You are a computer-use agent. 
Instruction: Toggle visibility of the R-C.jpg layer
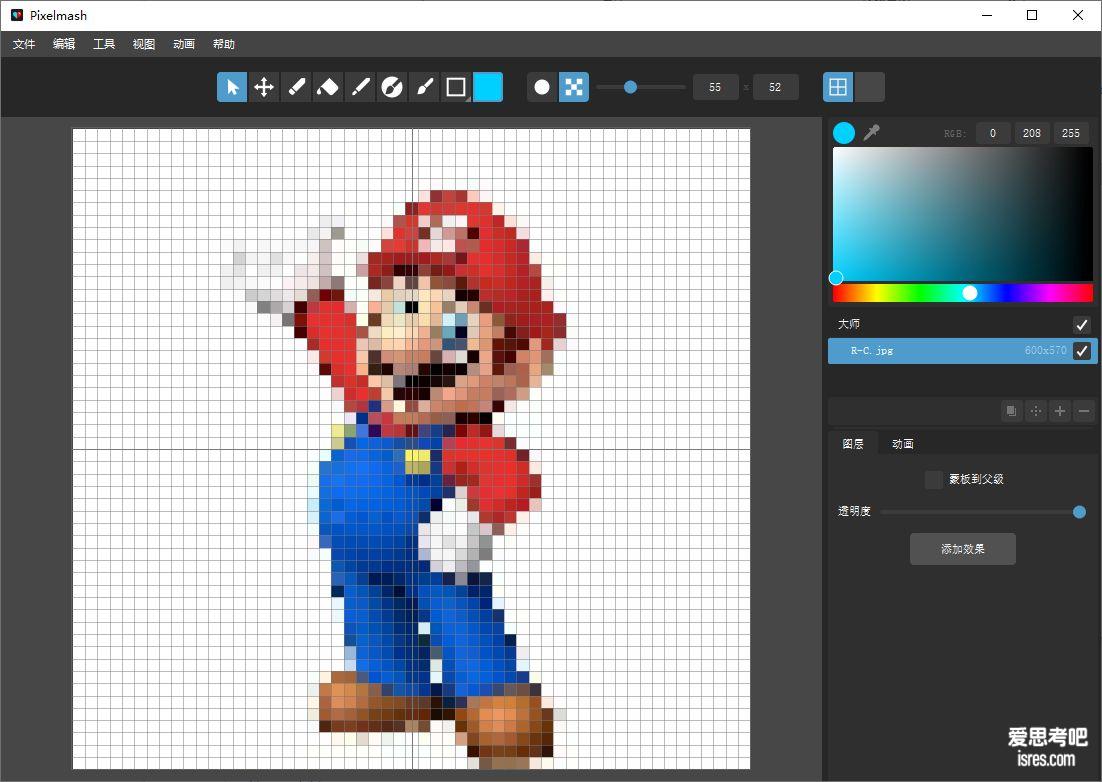coord(1082,351)
